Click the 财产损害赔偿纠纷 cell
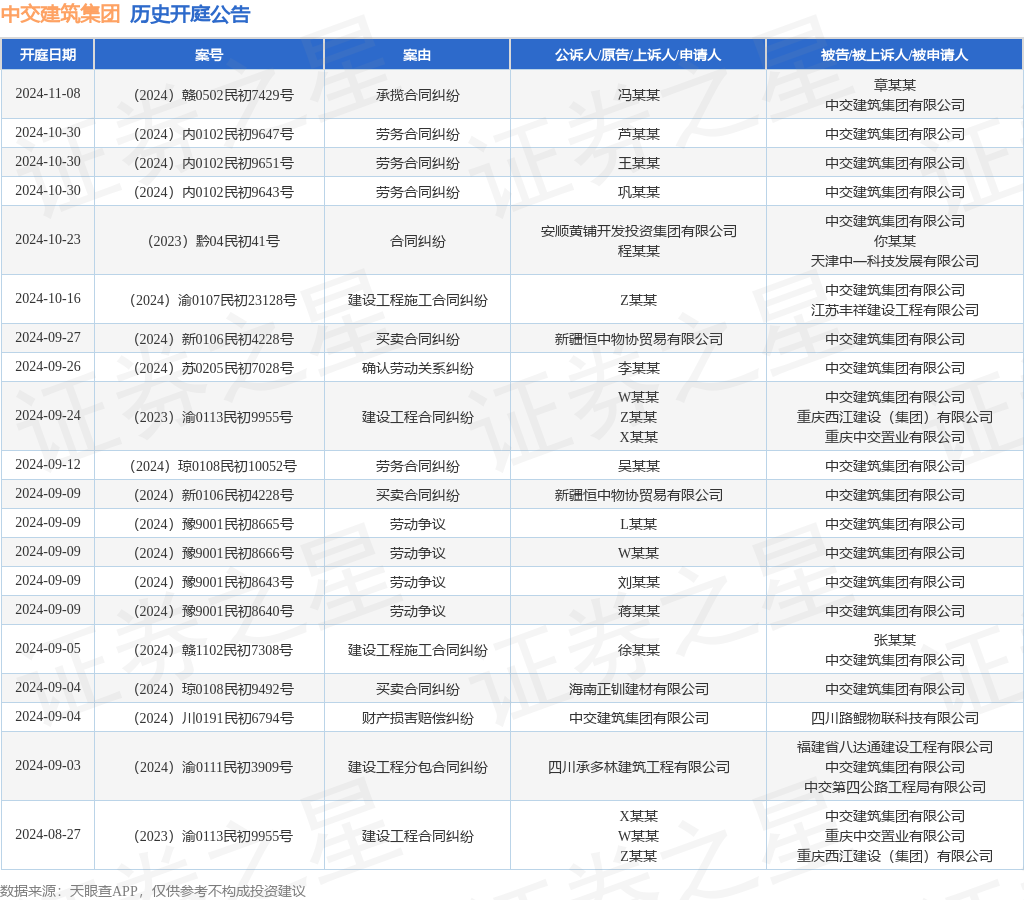The height and width of the screenshot is (900, 1024). tap(417, 718)
